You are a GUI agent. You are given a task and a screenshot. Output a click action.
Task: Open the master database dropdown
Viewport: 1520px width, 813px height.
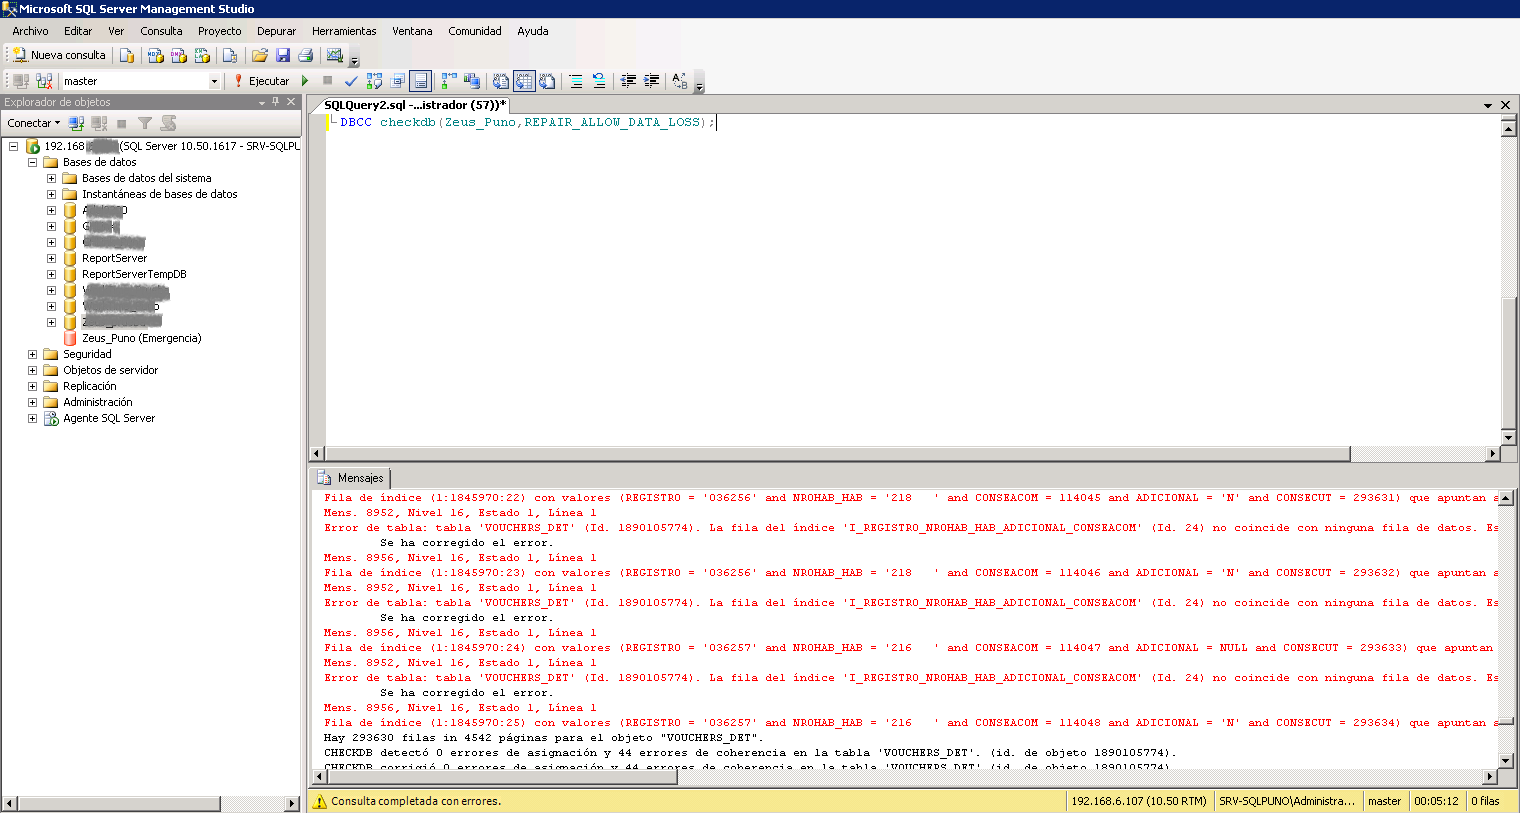[x=214, y=81]
